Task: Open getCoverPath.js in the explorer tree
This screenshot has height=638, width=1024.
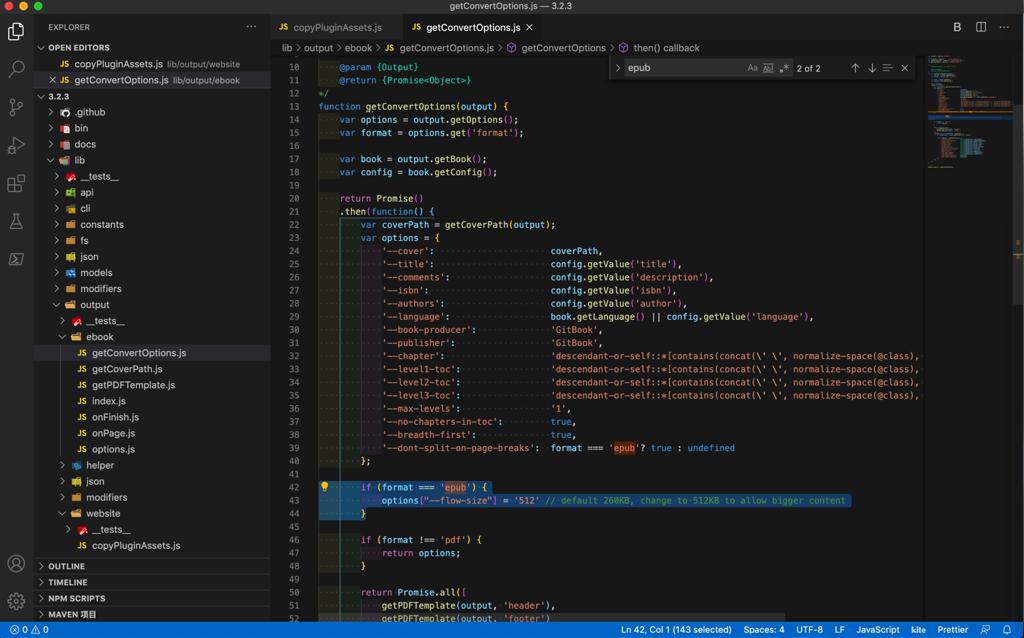Action: click(127, 369)
